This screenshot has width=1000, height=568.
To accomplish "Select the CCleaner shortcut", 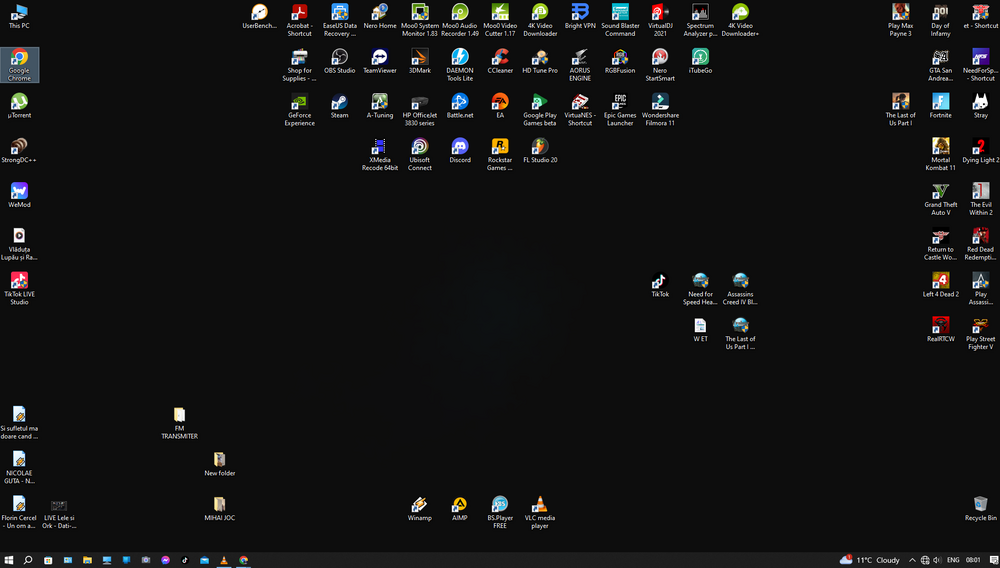I will pyautogui.click(x=500, y=61).
